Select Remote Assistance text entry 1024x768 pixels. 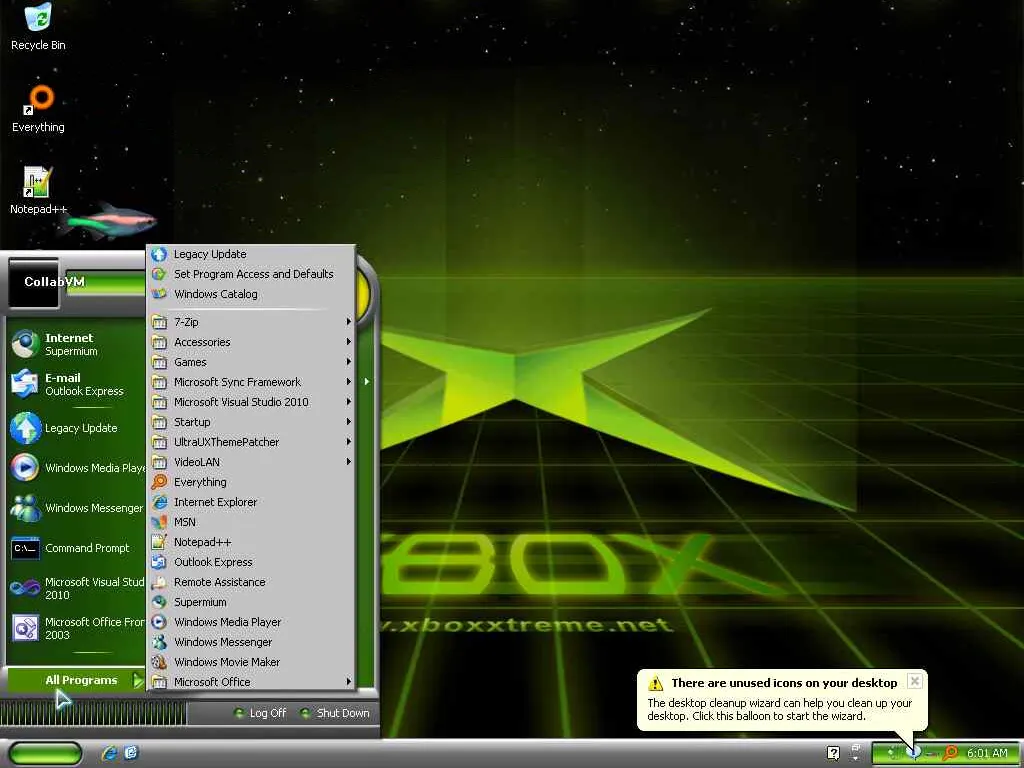pyautogui.click(x=219, y=582)
